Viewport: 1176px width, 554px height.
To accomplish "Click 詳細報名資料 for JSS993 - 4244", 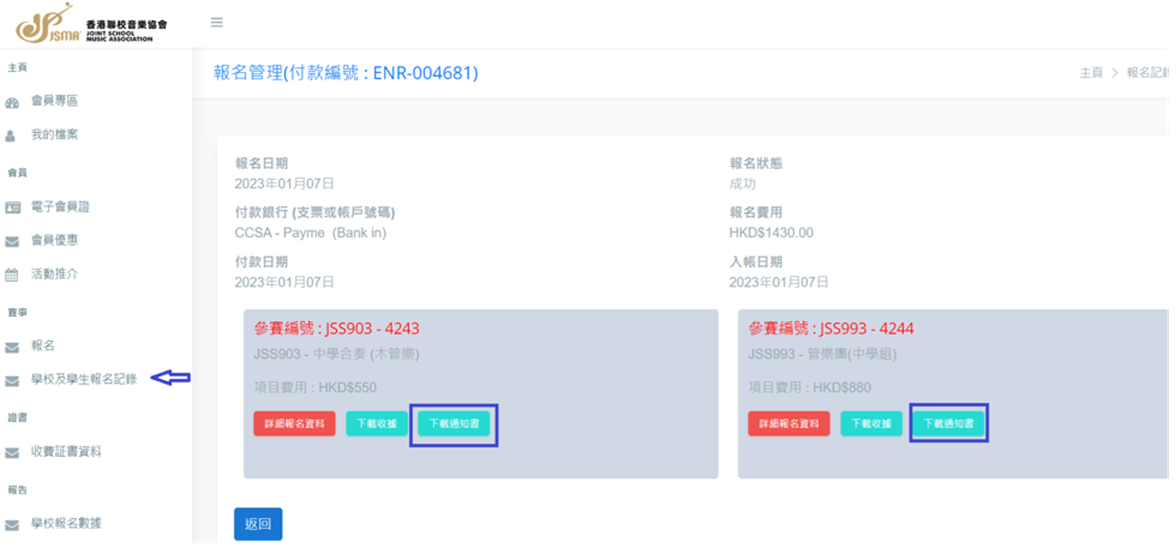I will 789,424.
